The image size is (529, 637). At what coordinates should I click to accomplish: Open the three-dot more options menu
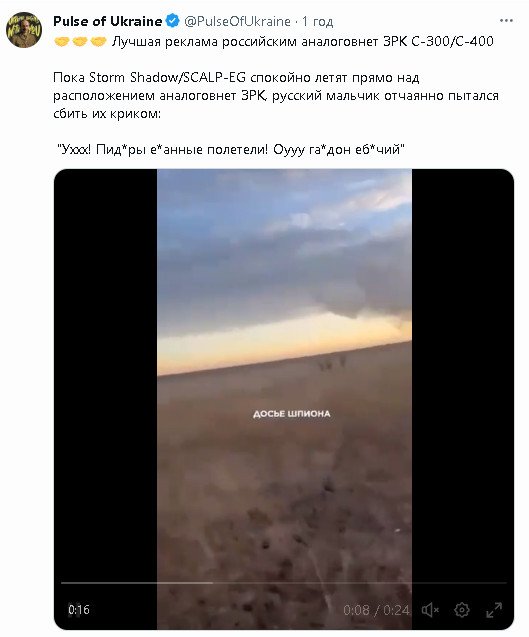click(506, 21)
